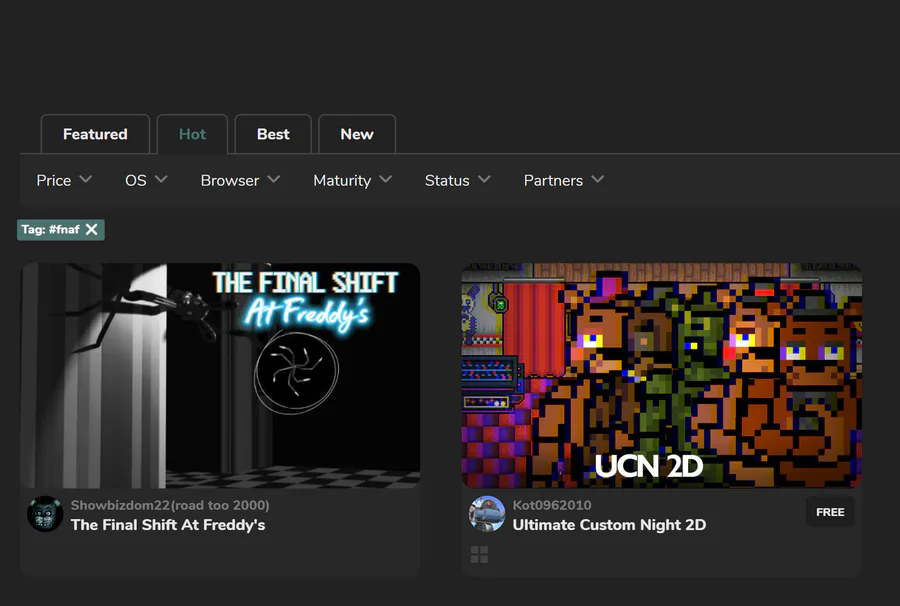Remove the #fnaf tag filter
The image size is (900, 606).
91,230
